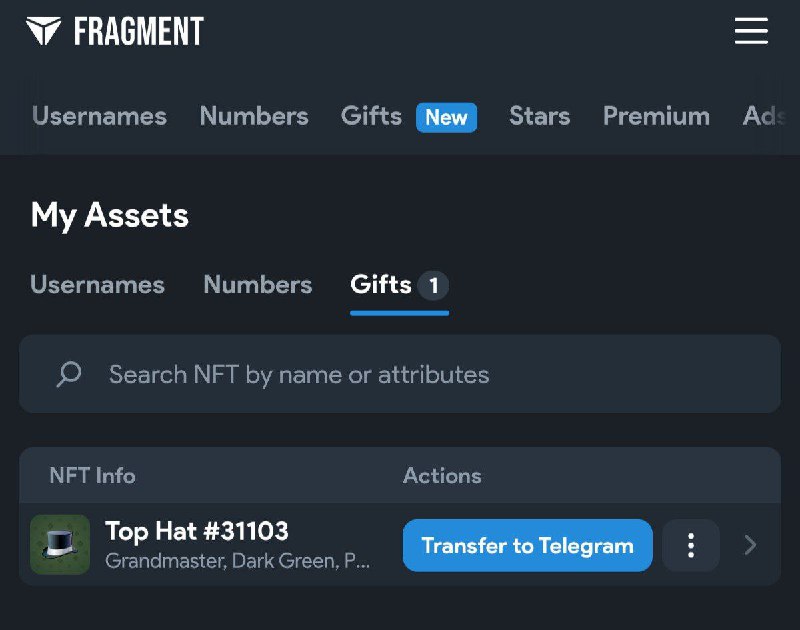The width and height of the screenshot is (800, 630).
Task: Click the New badge beside Gifts
Action: [446, 117]
